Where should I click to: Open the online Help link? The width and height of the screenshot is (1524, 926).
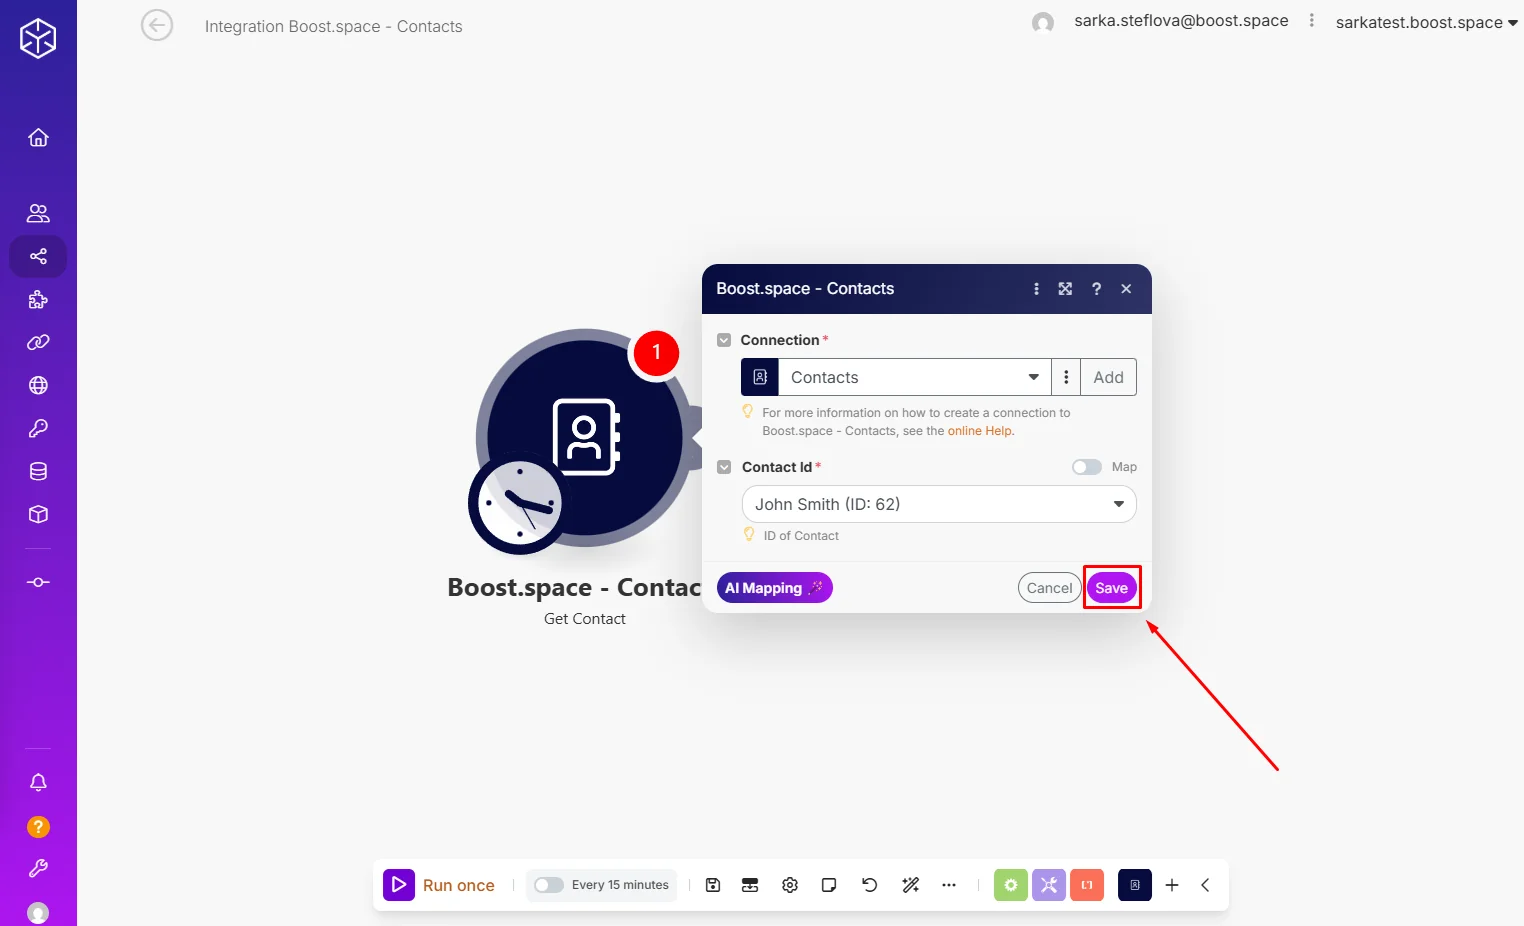tap(980, 431)
